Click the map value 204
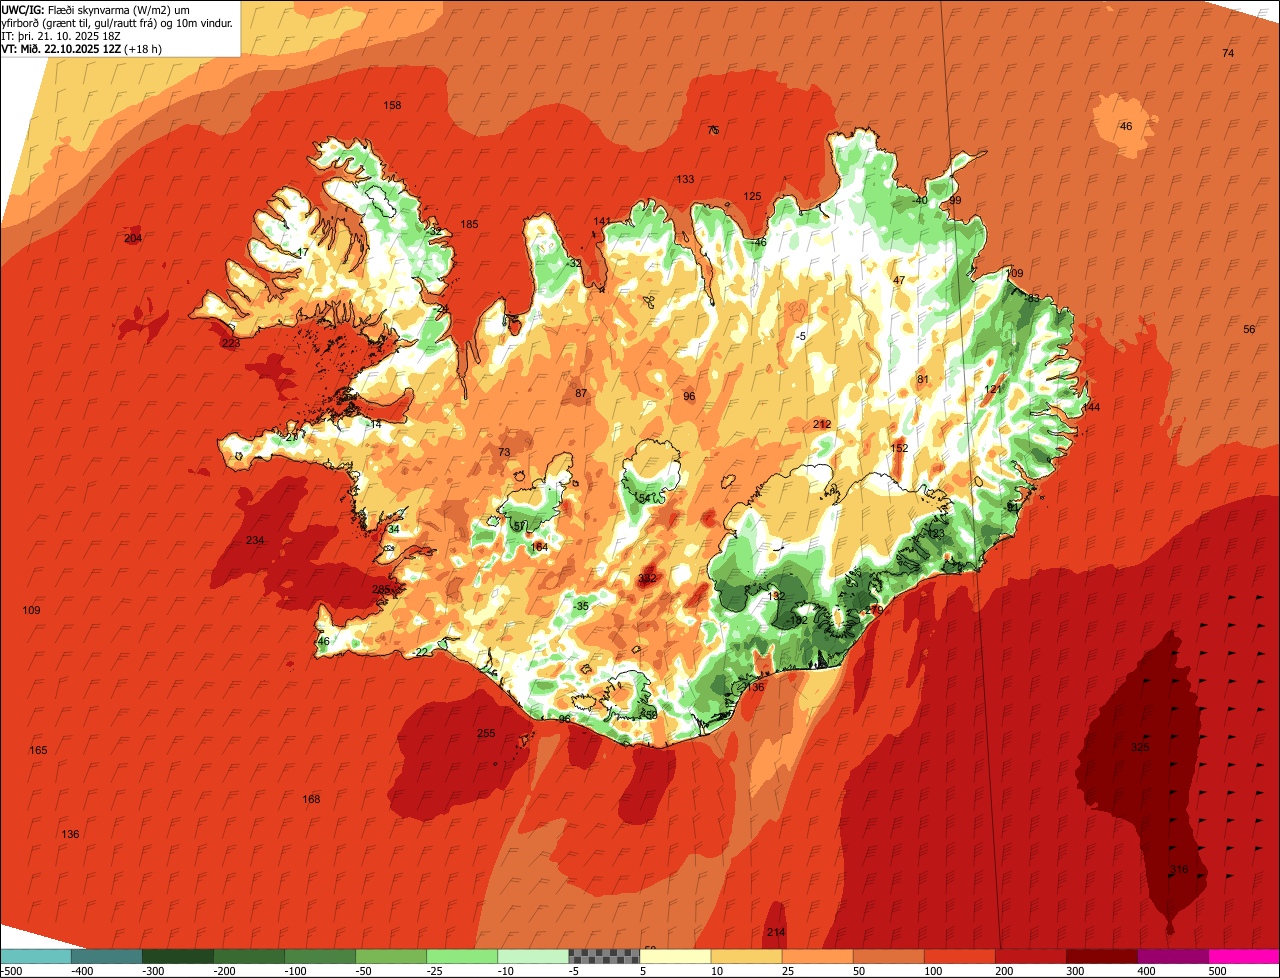This screenshot has width=1280, height=978. point(133,238)
